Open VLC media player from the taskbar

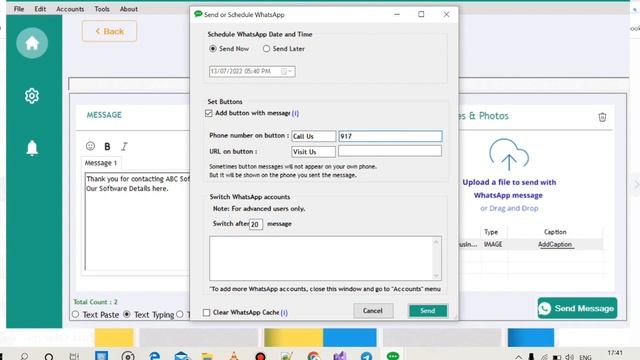pyautogui.click(x=234, y=356)
